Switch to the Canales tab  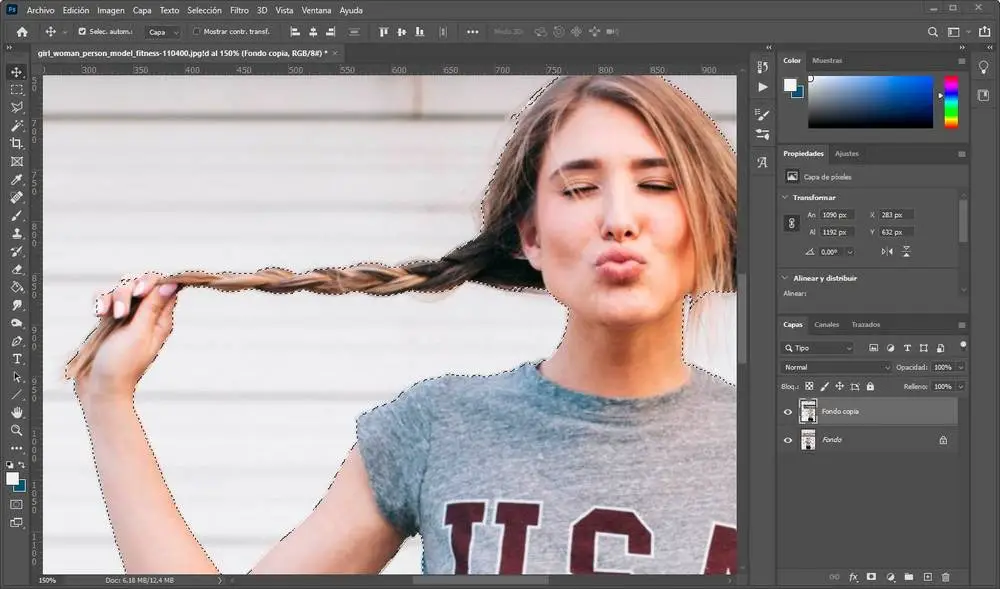click(826, 325)
